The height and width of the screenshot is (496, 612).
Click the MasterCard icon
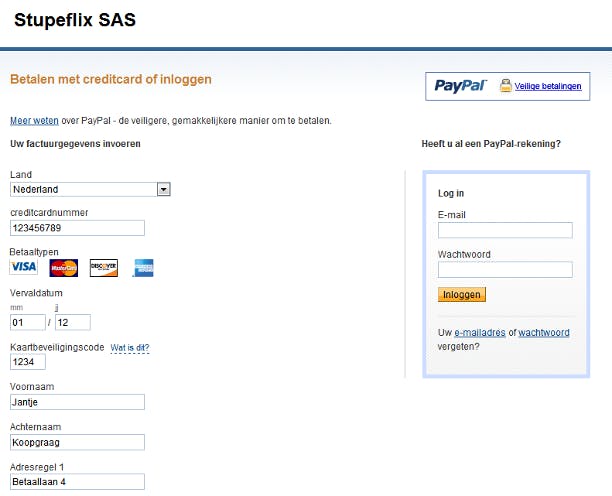[x=64, y=267]
